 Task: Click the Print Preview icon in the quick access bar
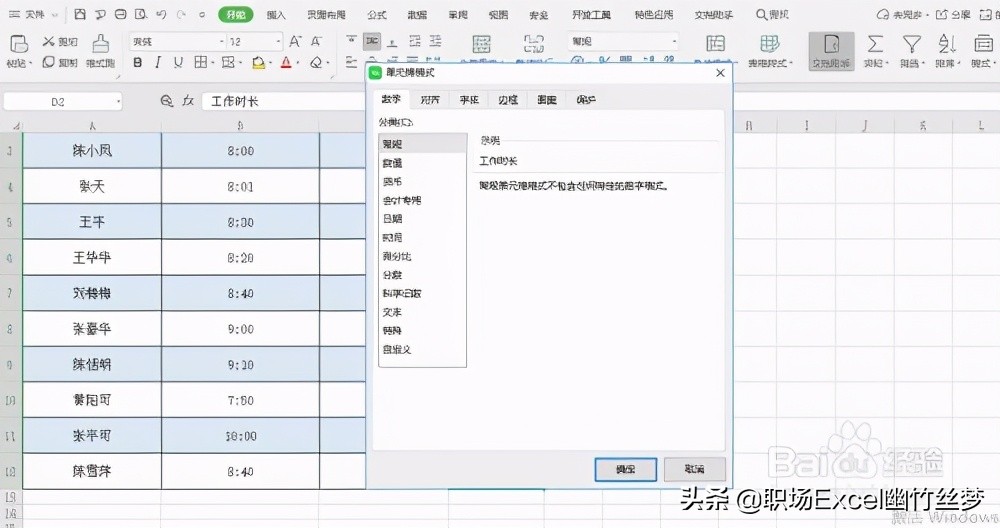(140, 14)
